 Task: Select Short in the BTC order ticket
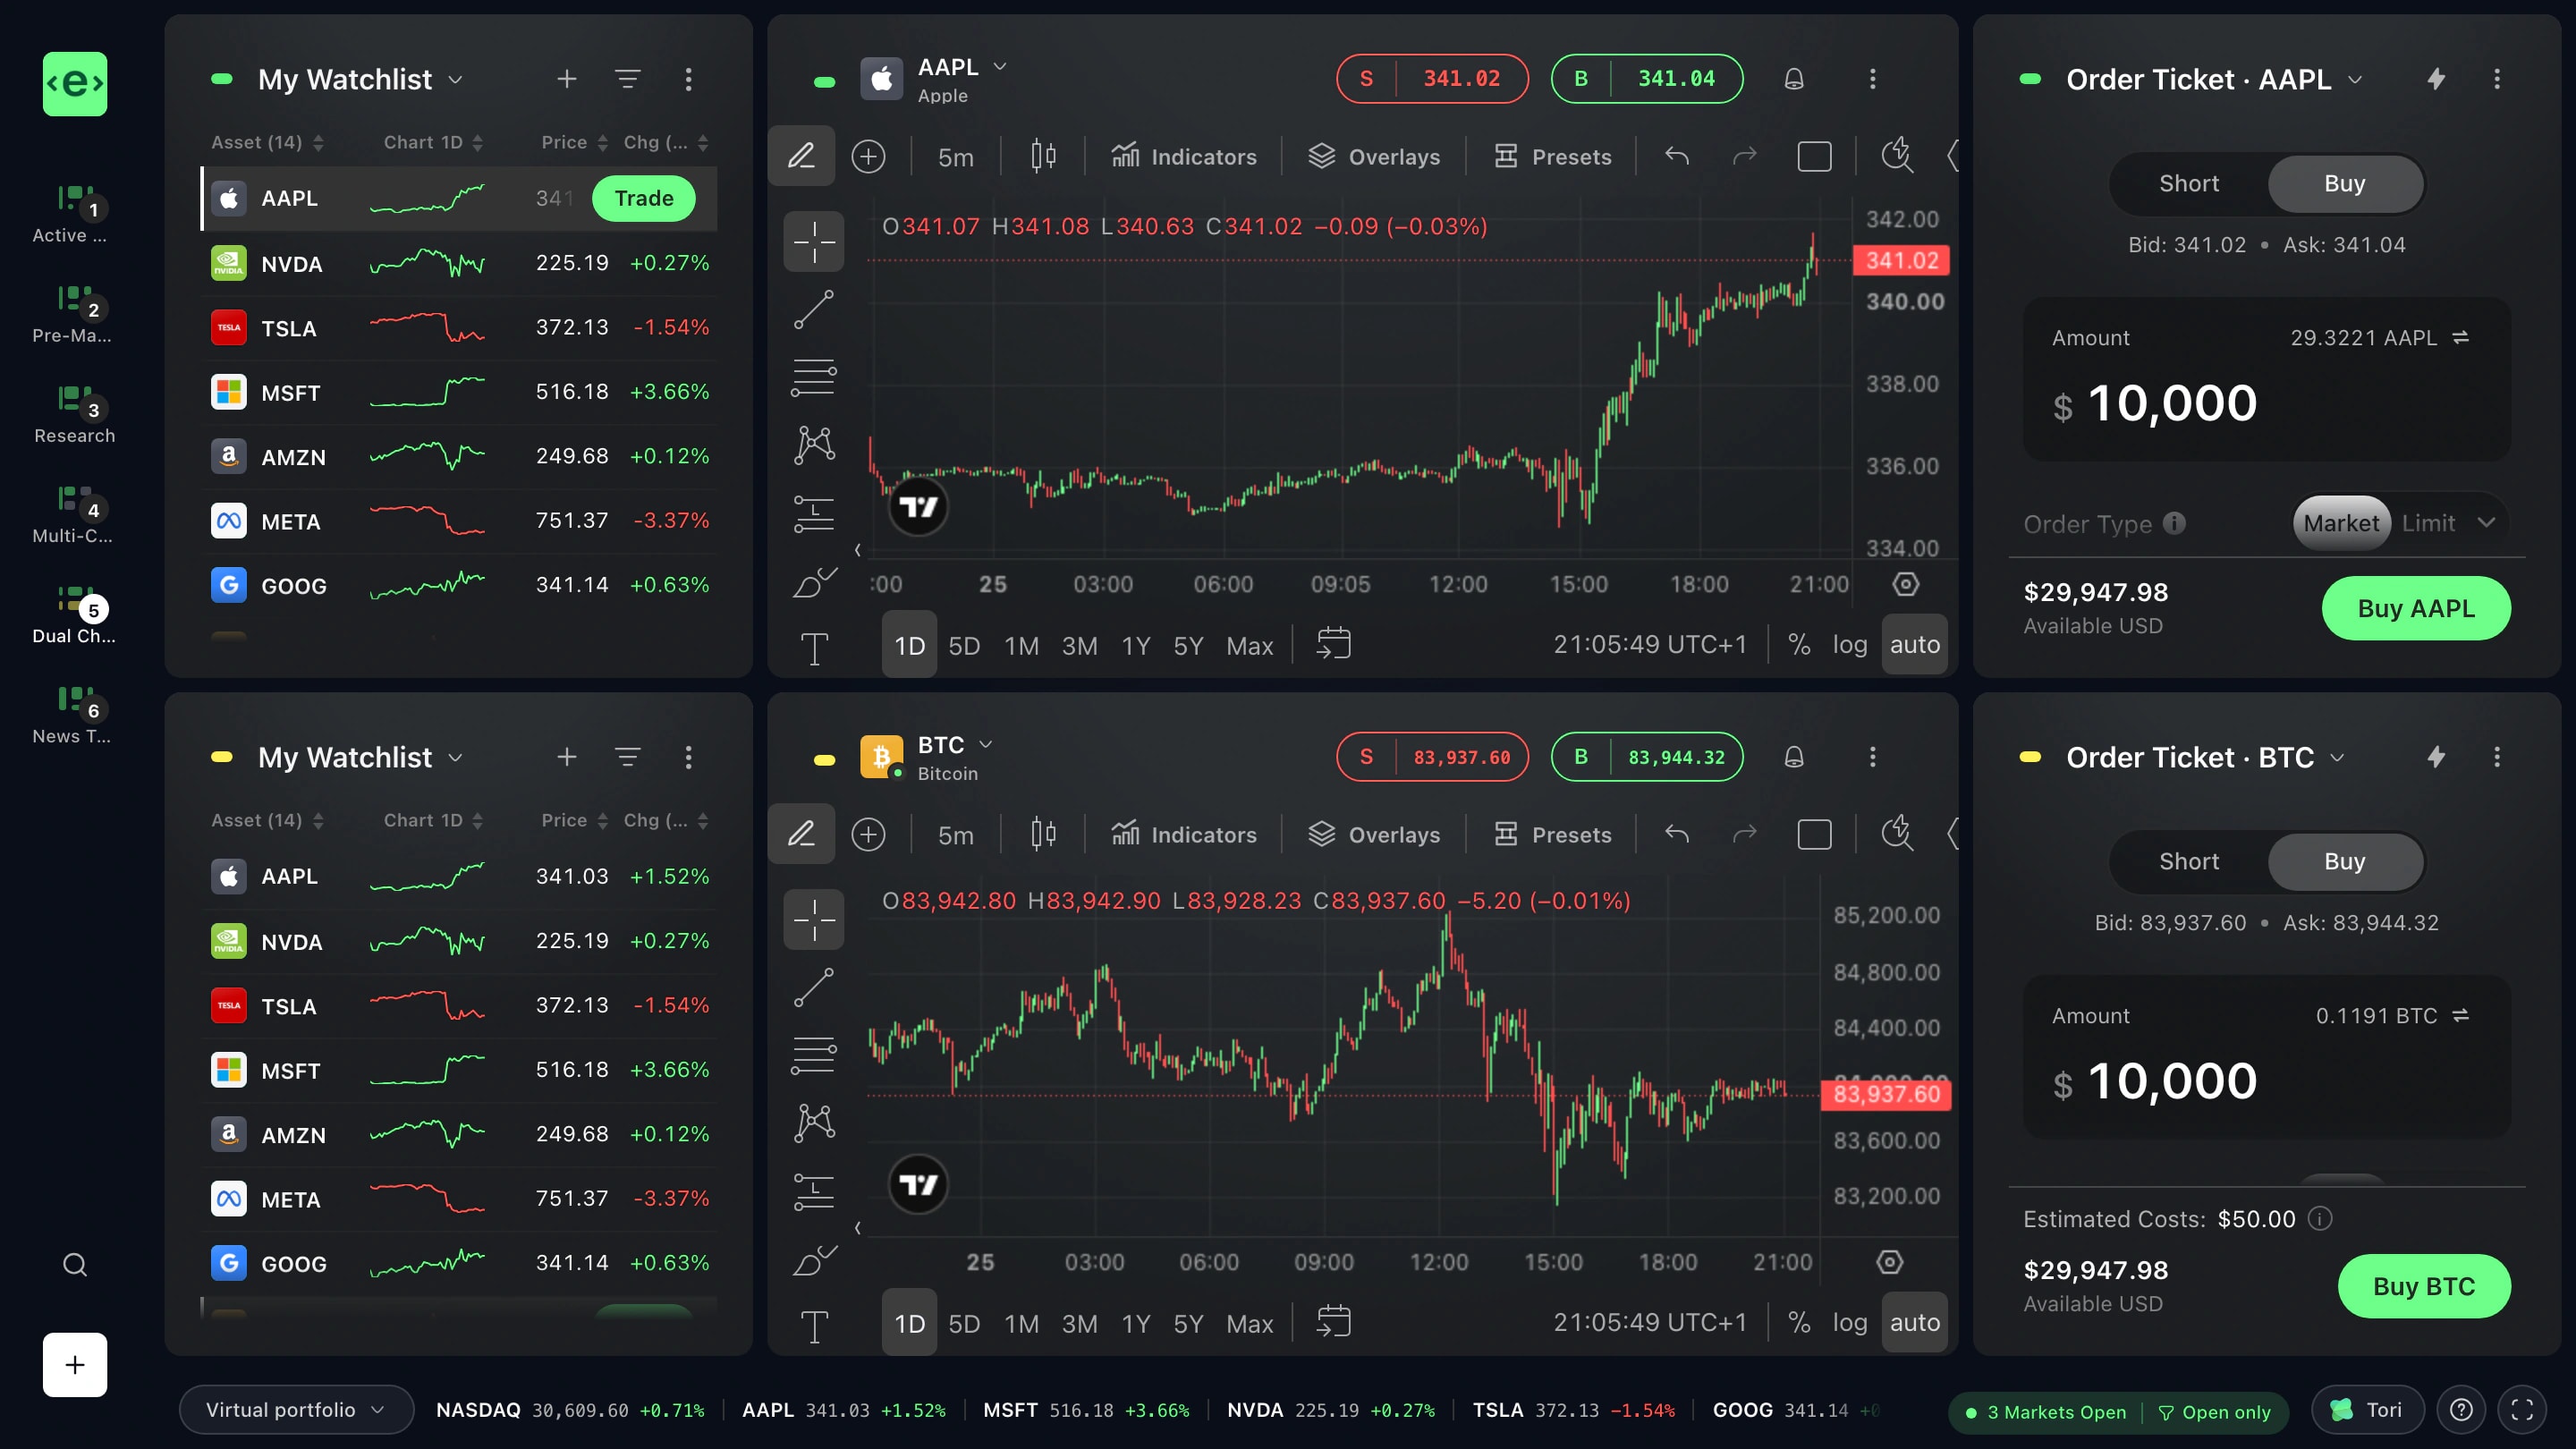(x=2188, y=862)
